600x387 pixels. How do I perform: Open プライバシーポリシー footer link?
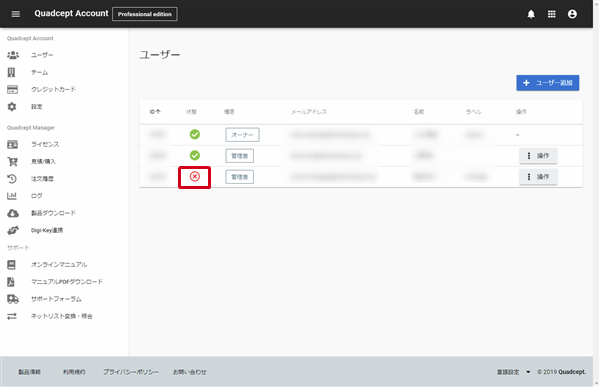tap(131, 372)
